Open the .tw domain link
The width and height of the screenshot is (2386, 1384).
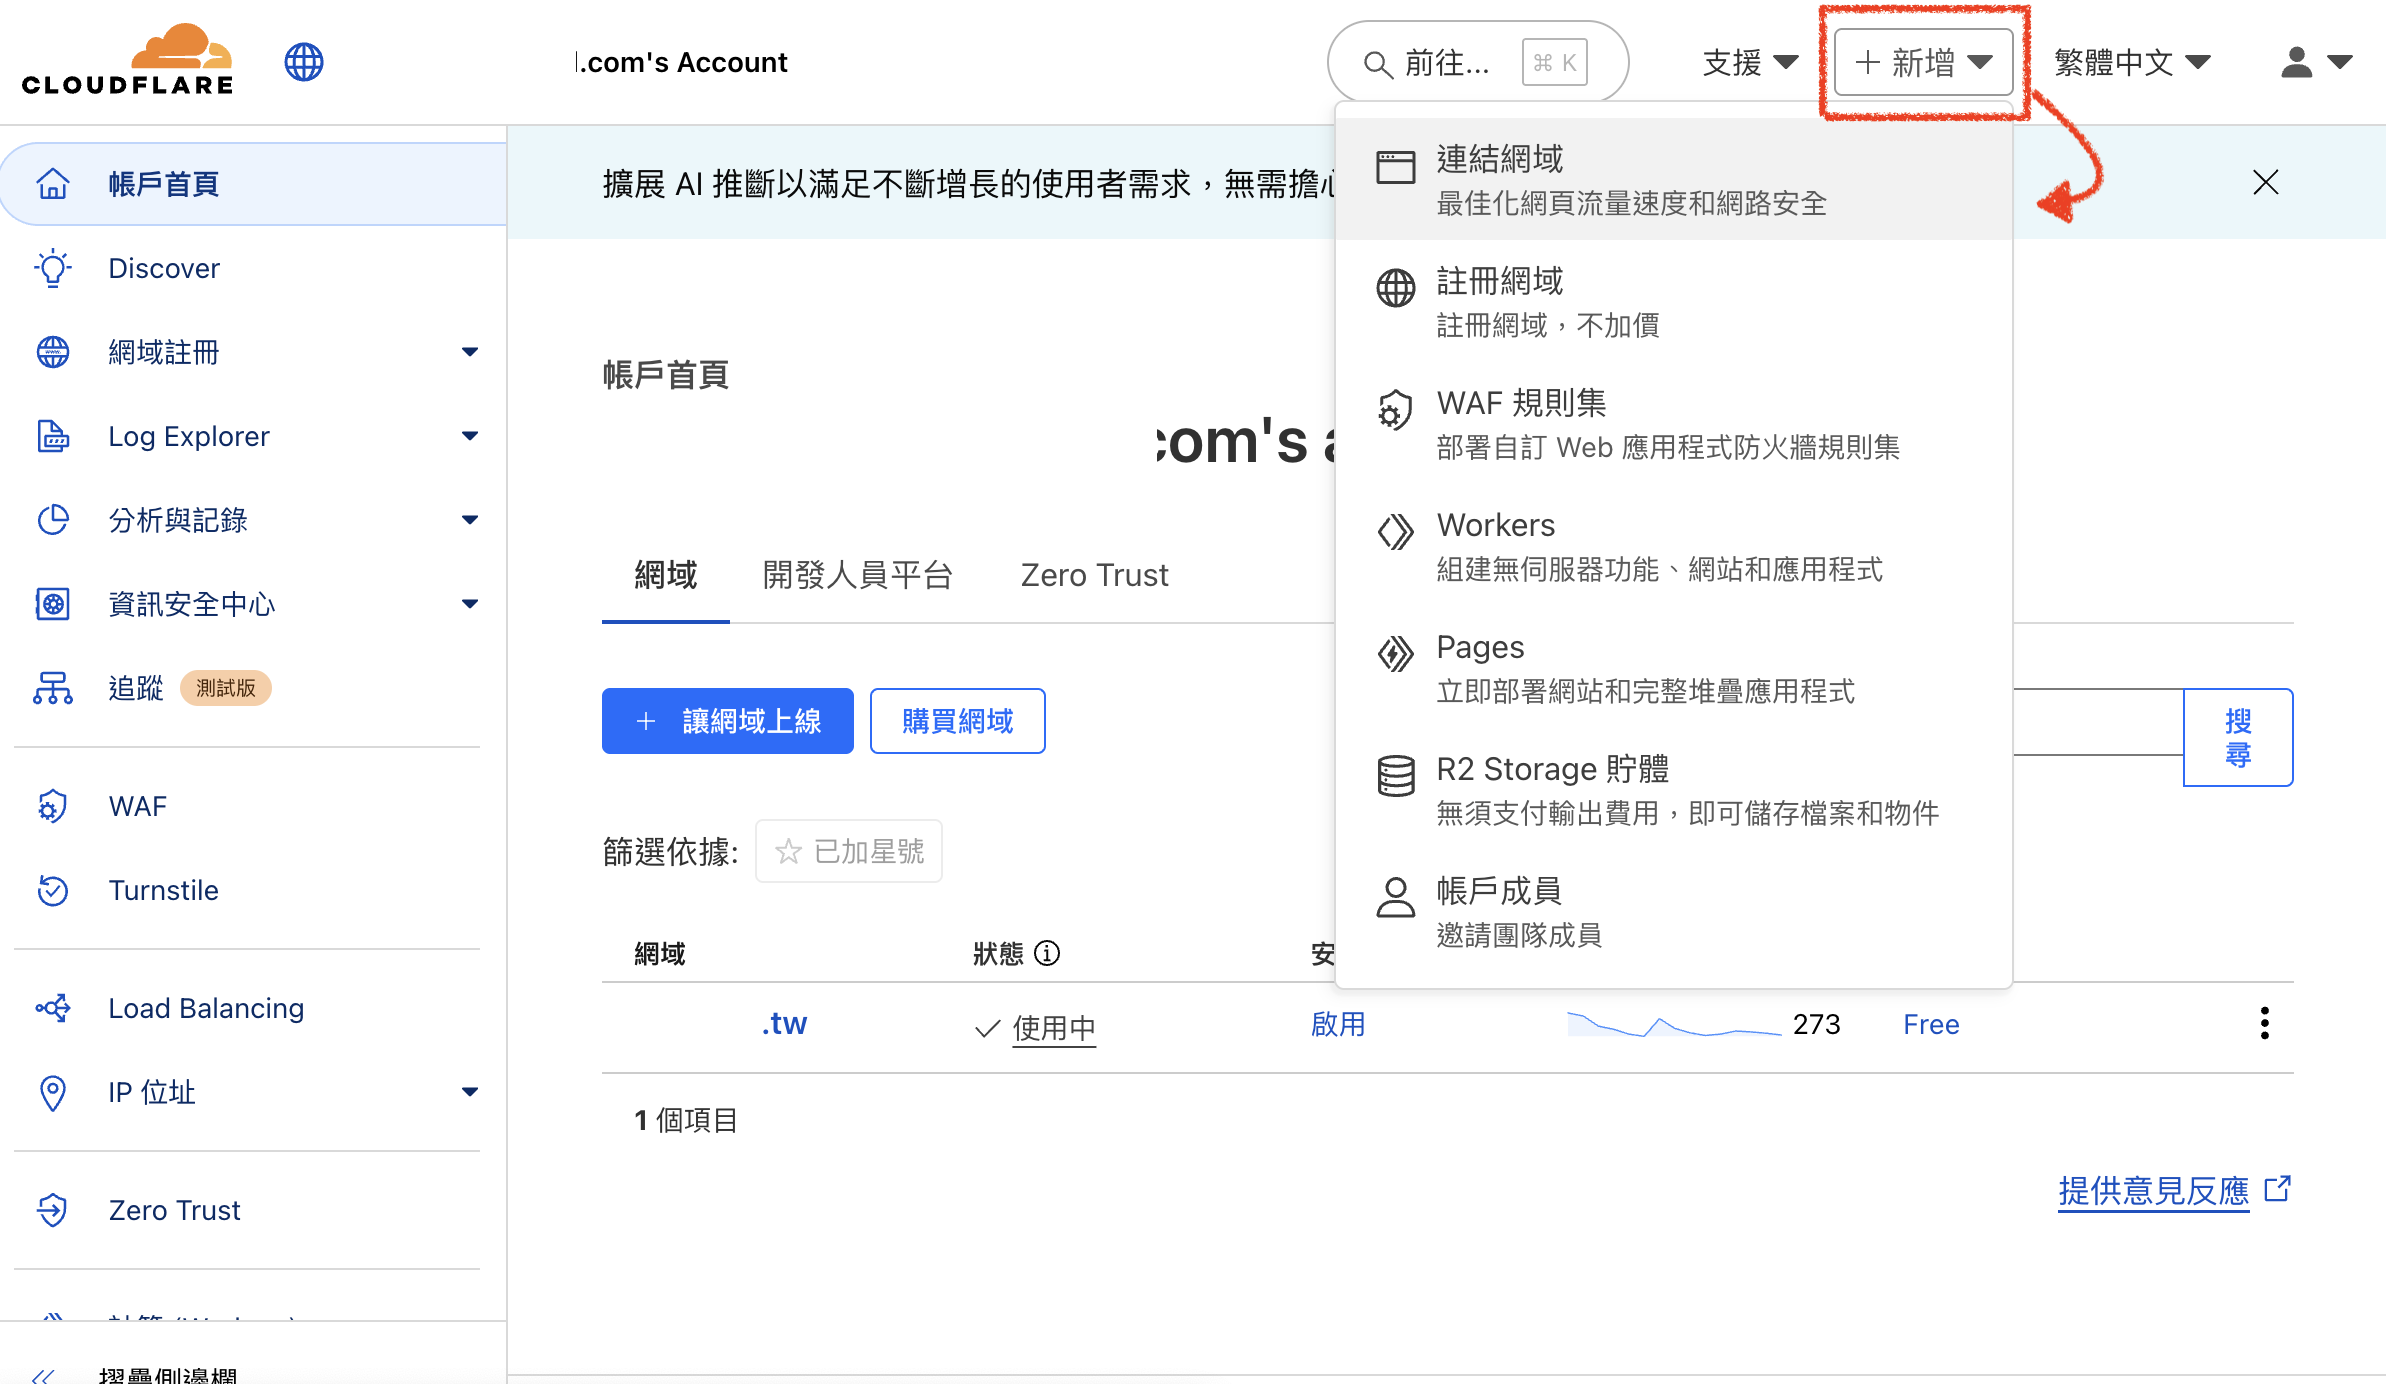coord(784,1024)
